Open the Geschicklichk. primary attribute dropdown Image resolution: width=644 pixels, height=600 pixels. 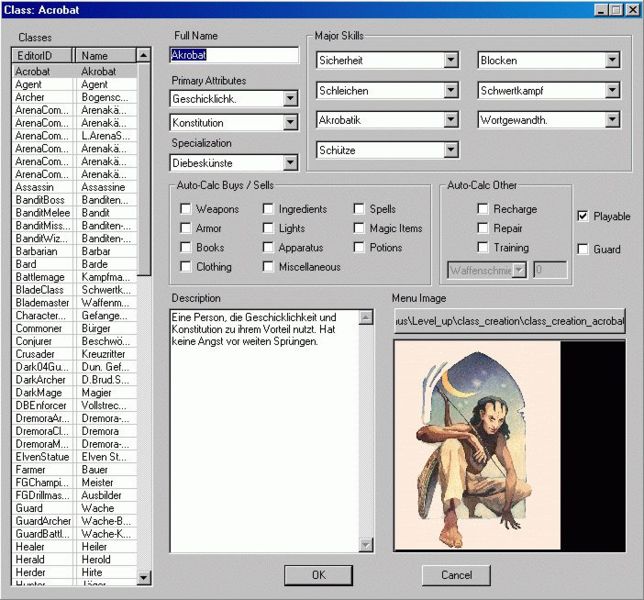coord(290,99)
